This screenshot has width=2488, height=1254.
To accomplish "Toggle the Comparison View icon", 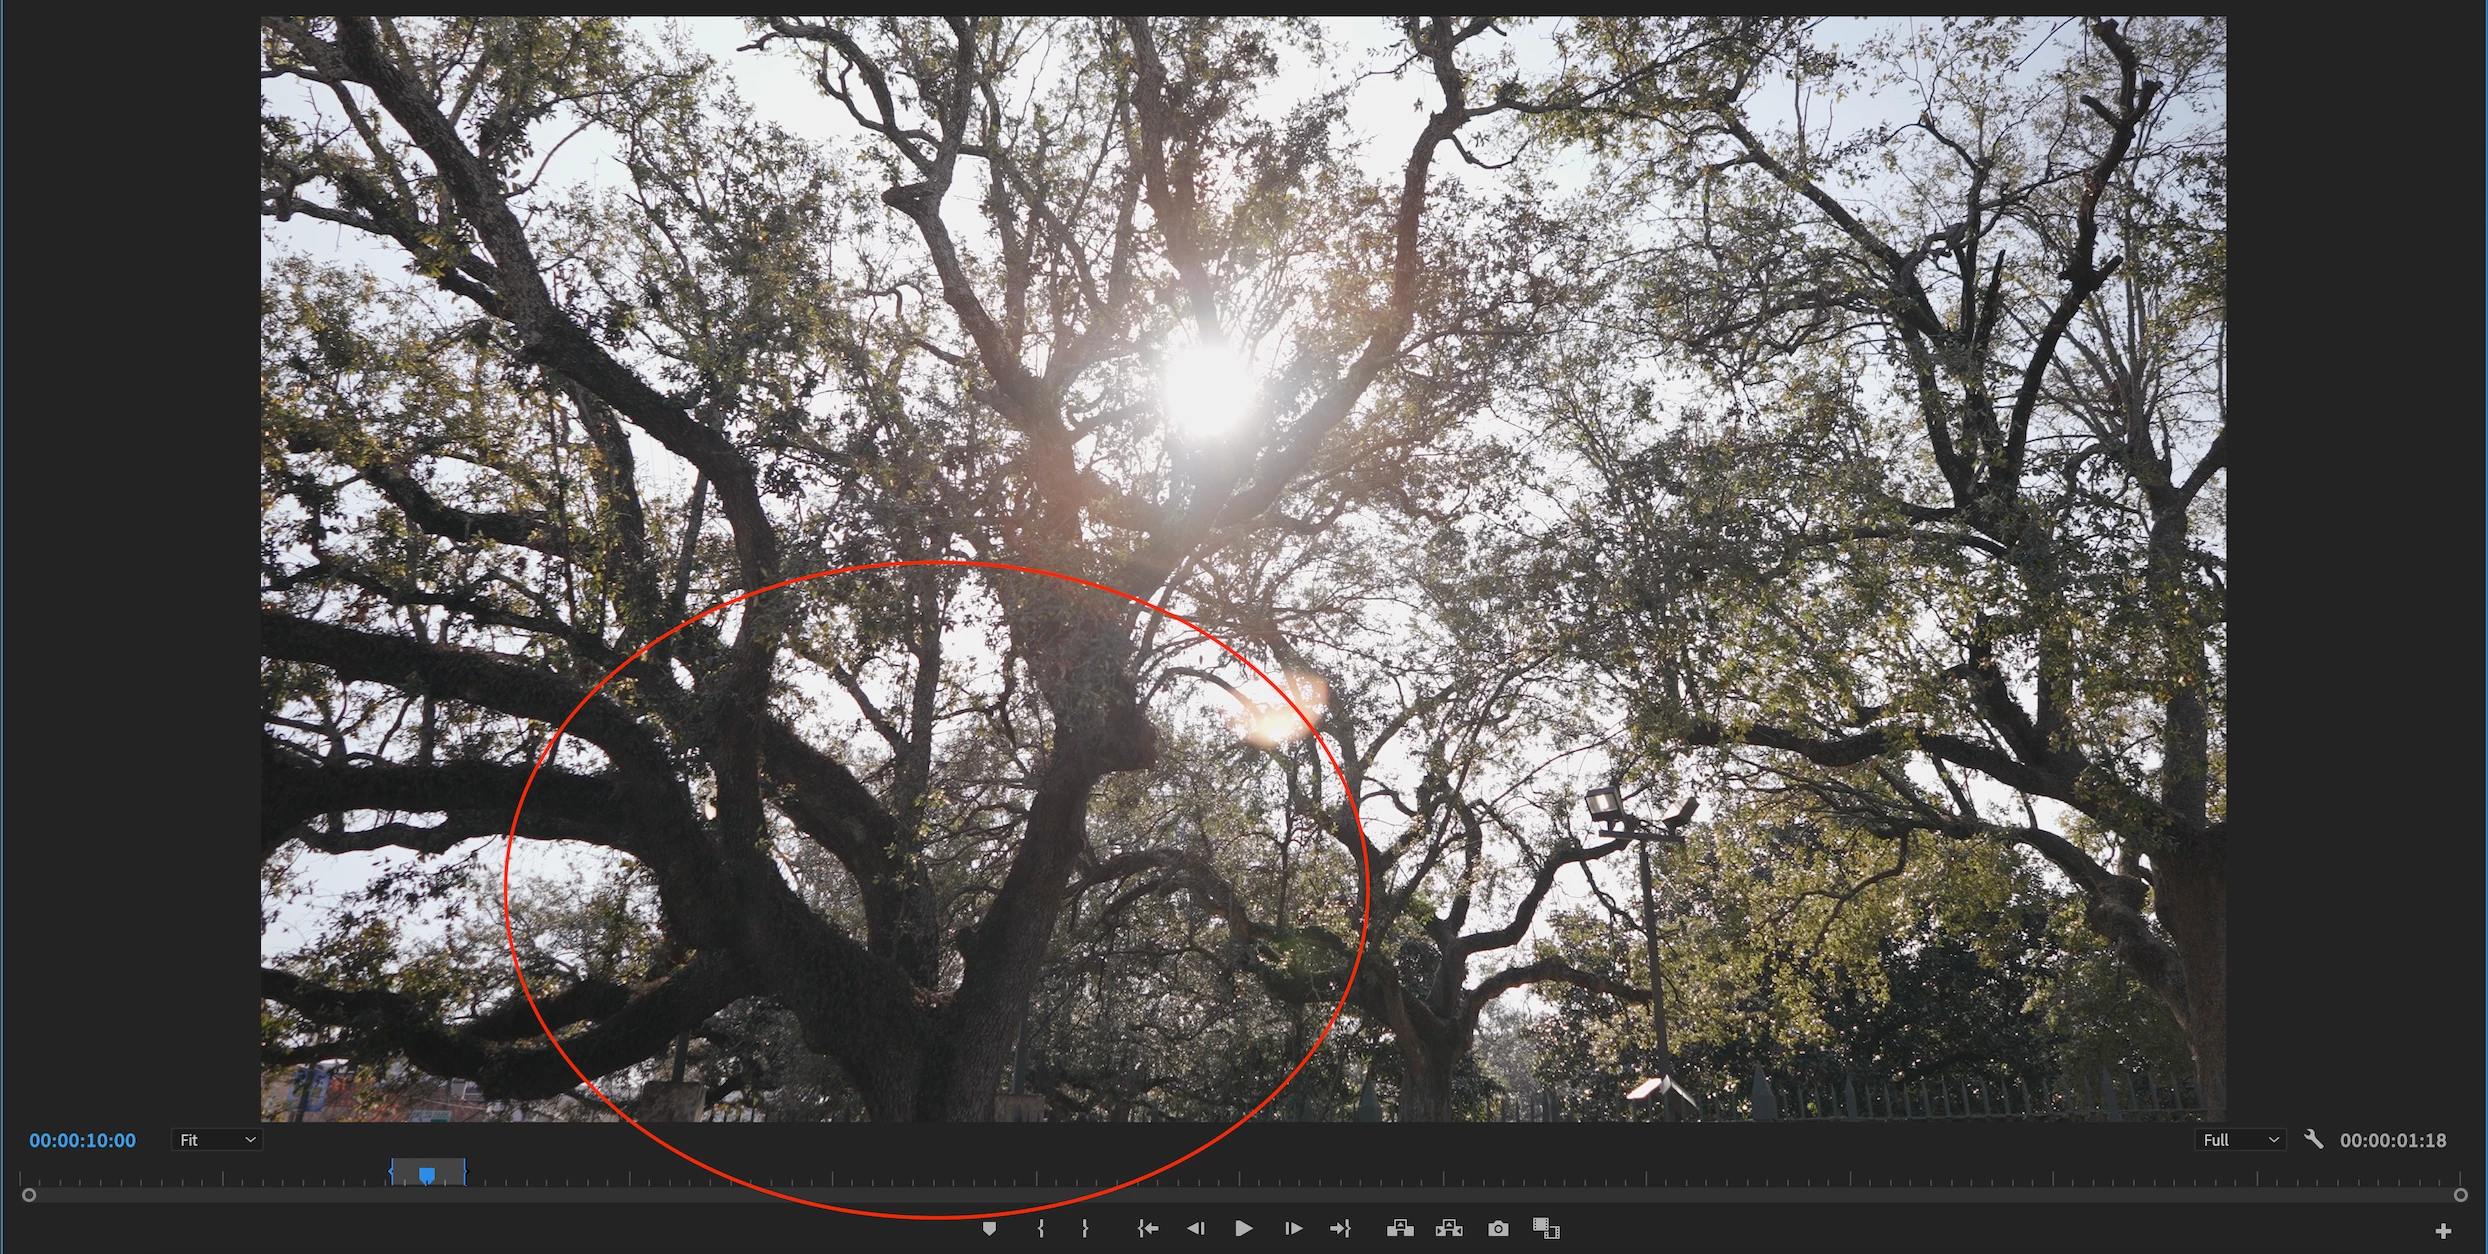I will (x=1546, y=1228).
